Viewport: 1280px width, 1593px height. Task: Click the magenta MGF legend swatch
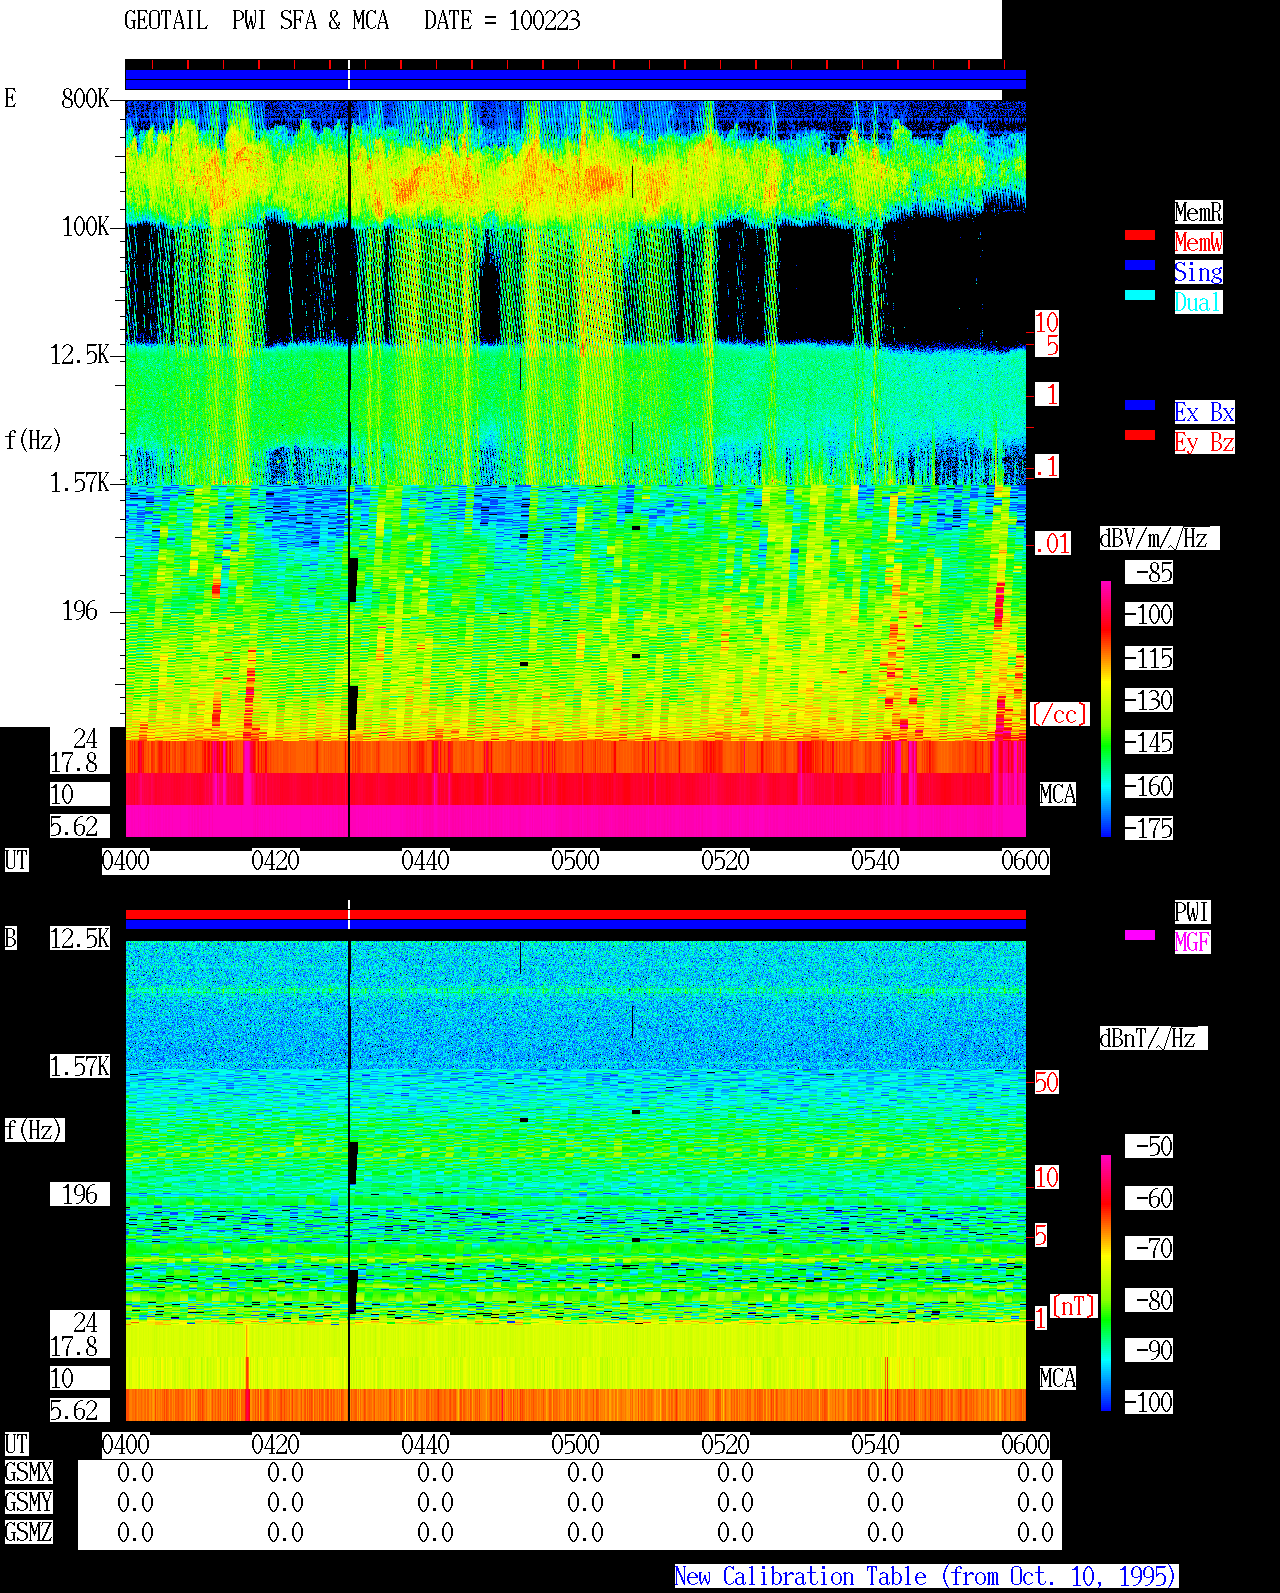point(1140,935)
